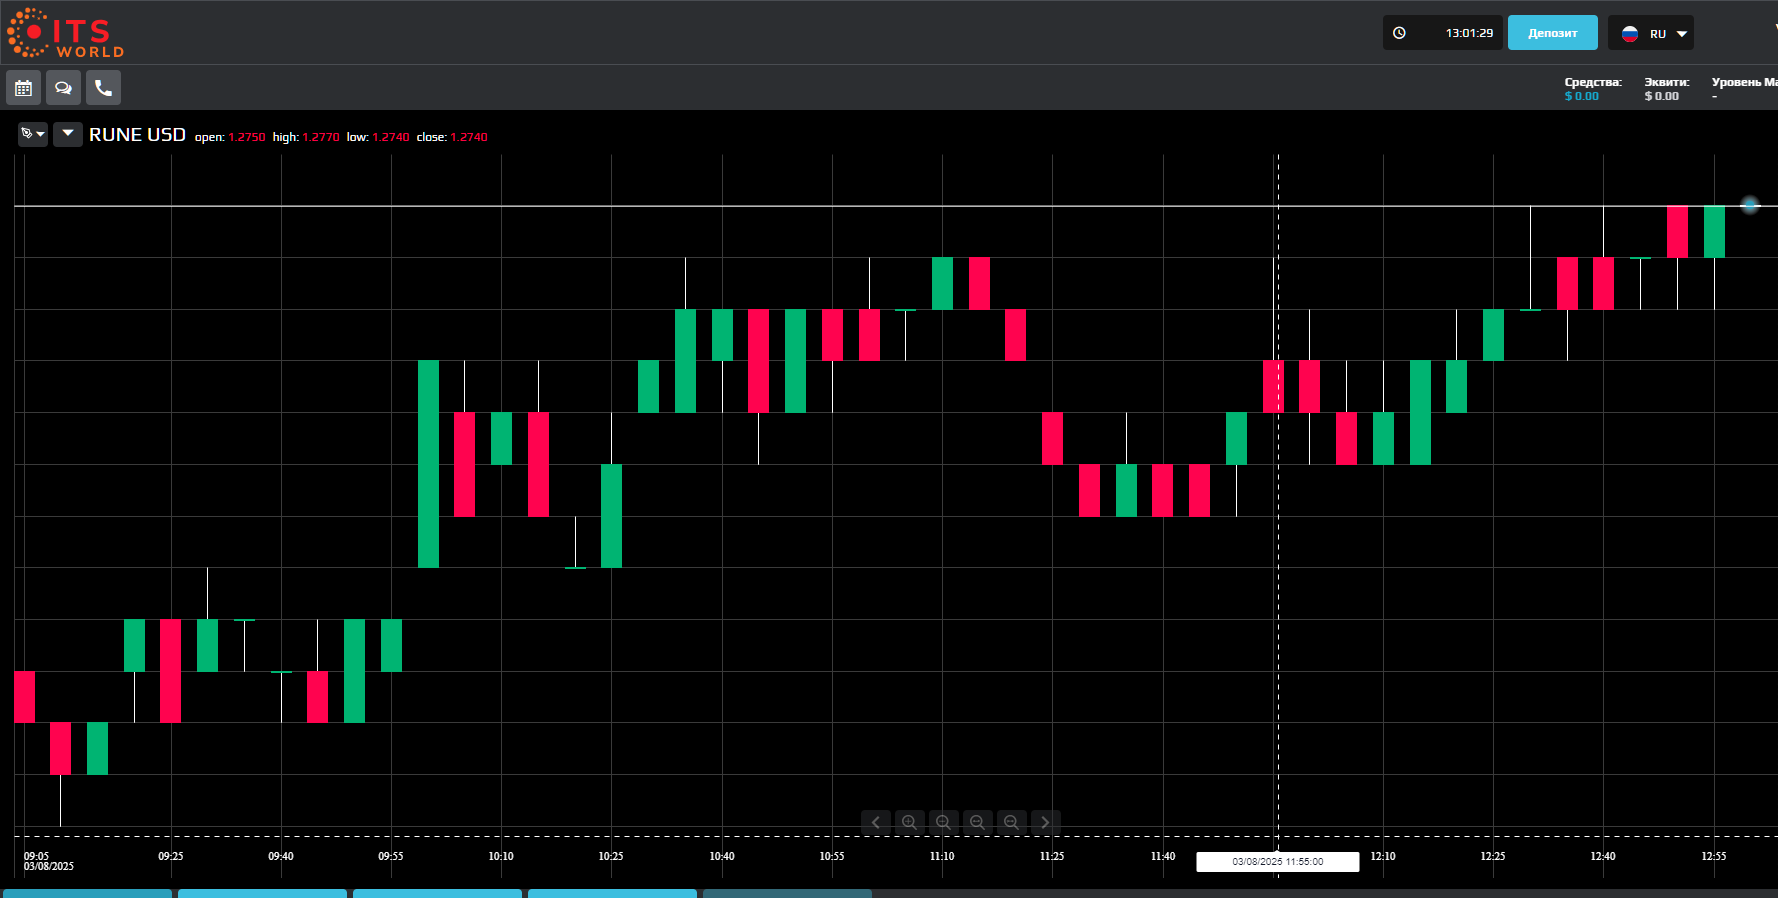Click the close value 1.2740

point(469,138)
